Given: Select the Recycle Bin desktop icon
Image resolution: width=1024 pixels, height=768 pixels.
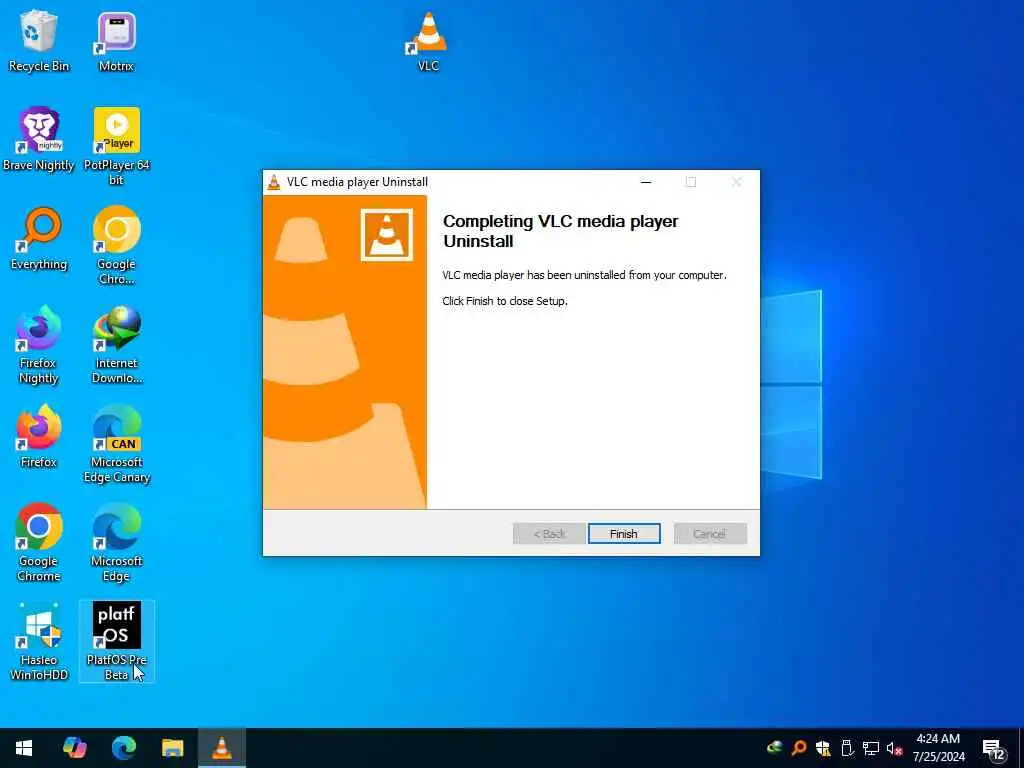Looking at the screenshot, I should (x=39, y=40).
